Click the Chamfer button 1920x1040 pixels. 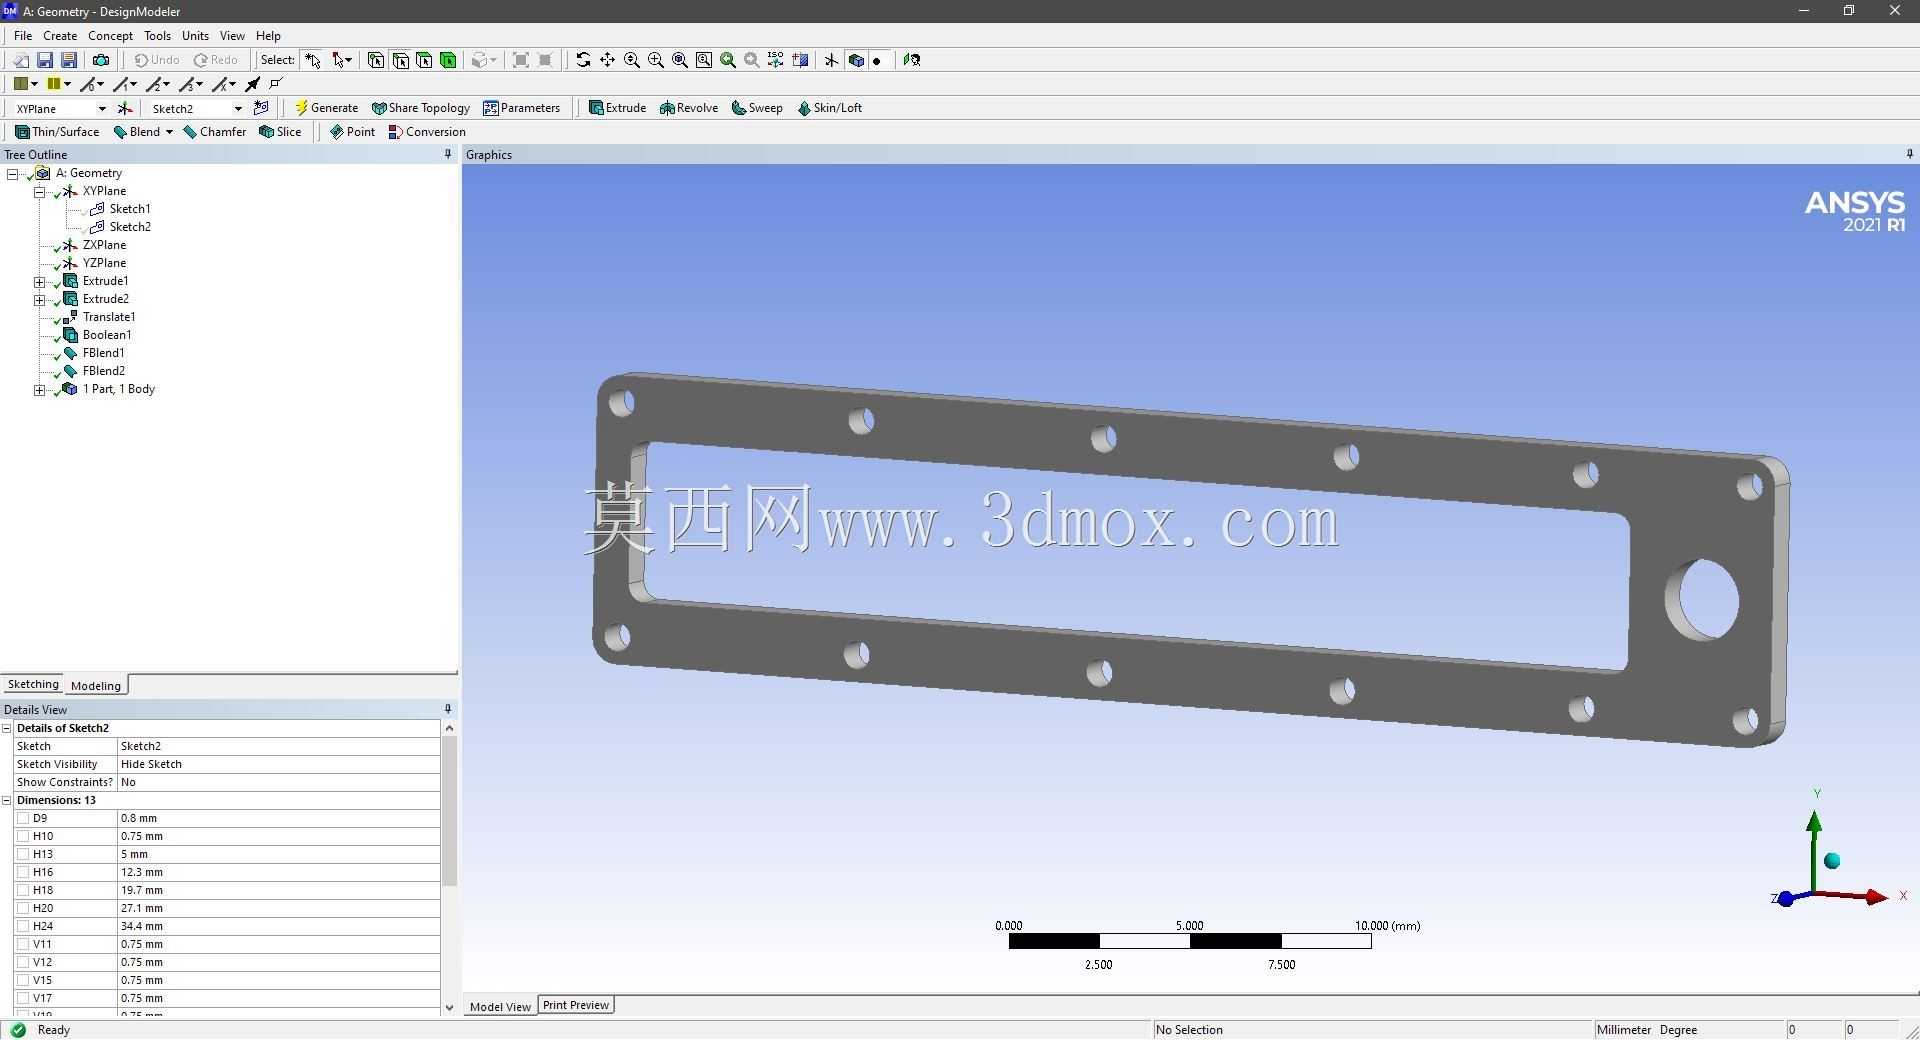pyautogui.click(x=215, y=132)
